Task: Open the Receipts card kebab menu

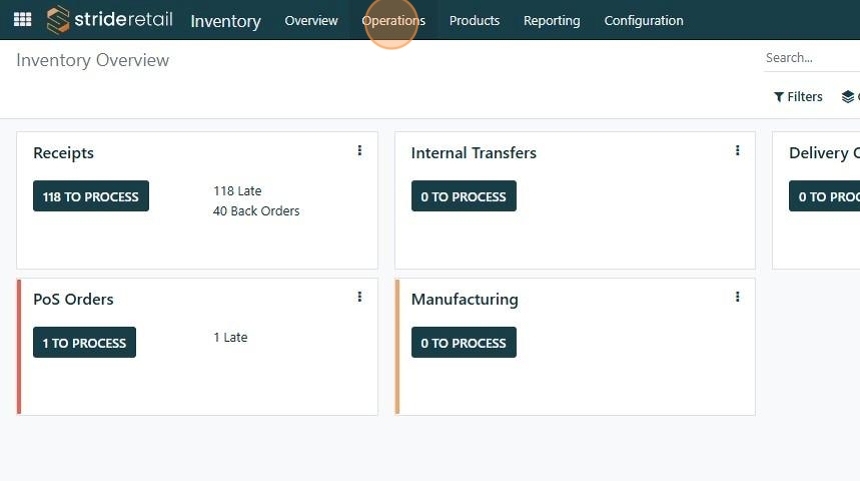Action: coord(360,151)
